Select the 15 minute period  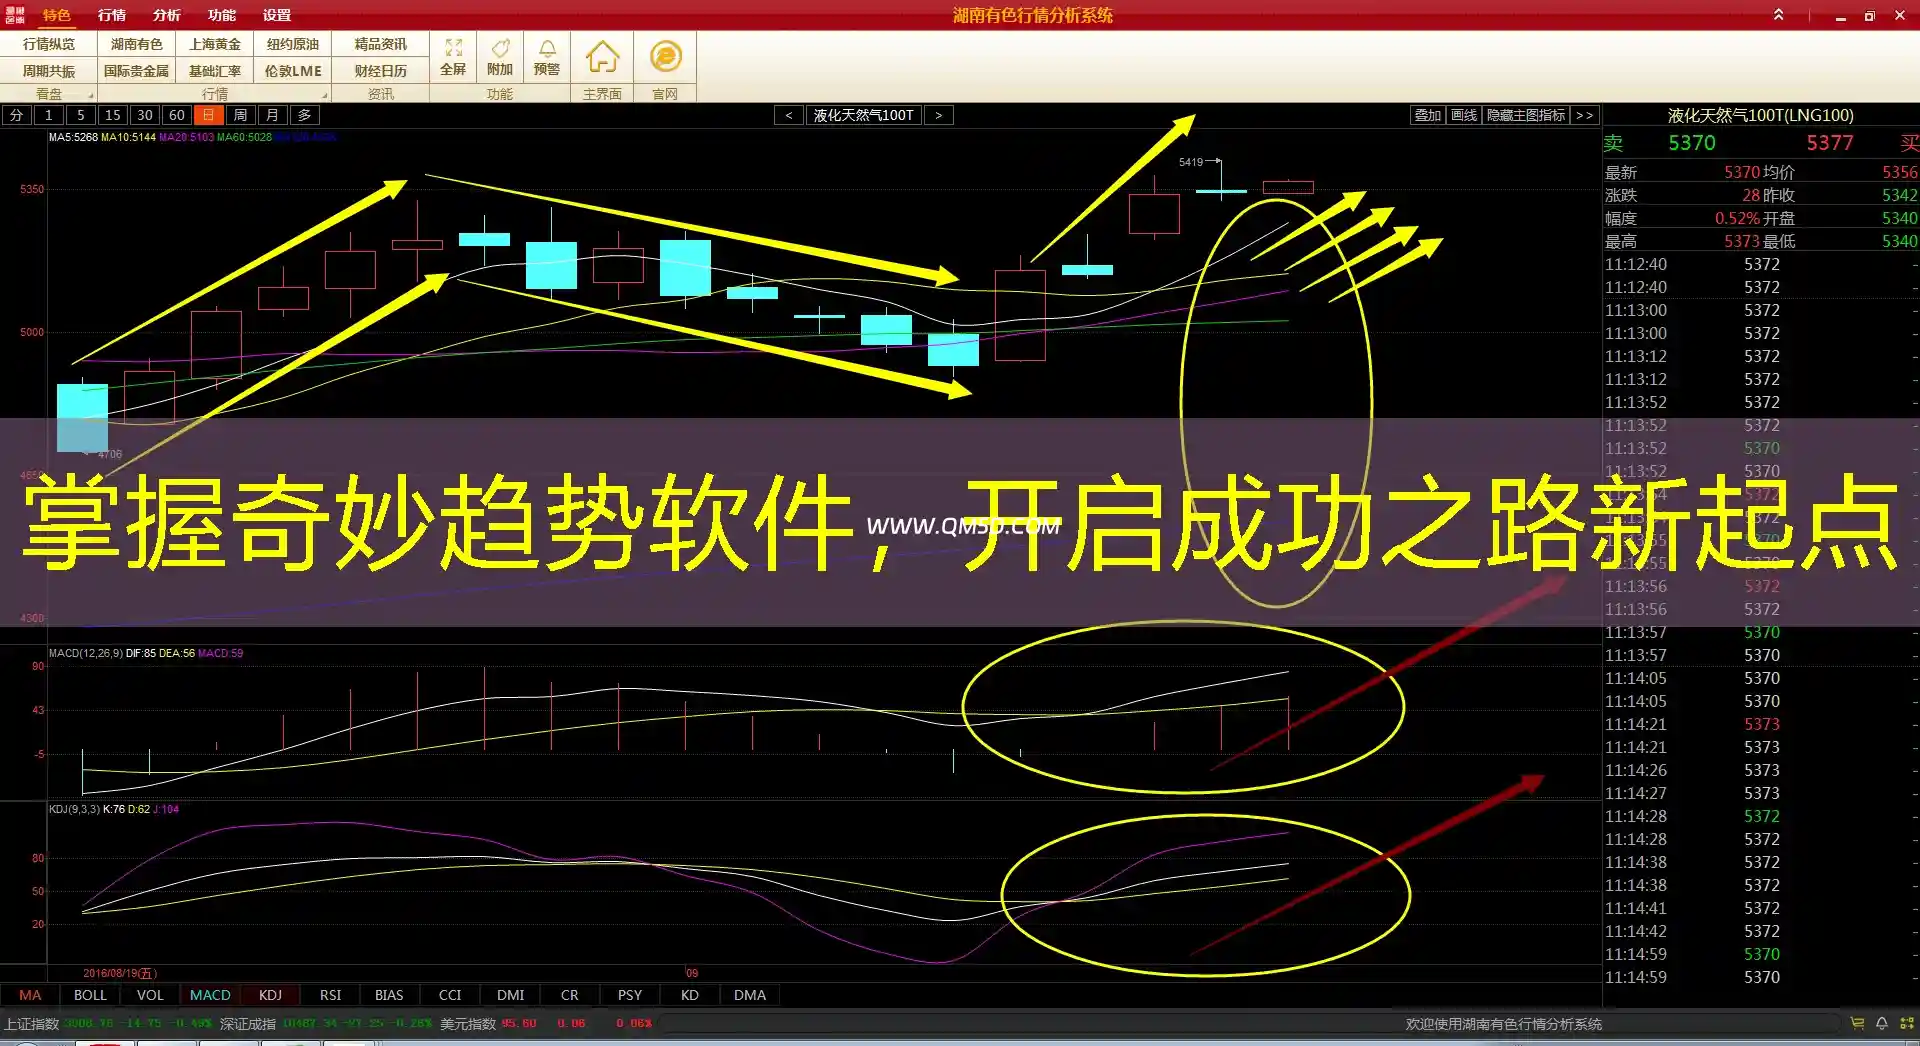pos(112,115)
